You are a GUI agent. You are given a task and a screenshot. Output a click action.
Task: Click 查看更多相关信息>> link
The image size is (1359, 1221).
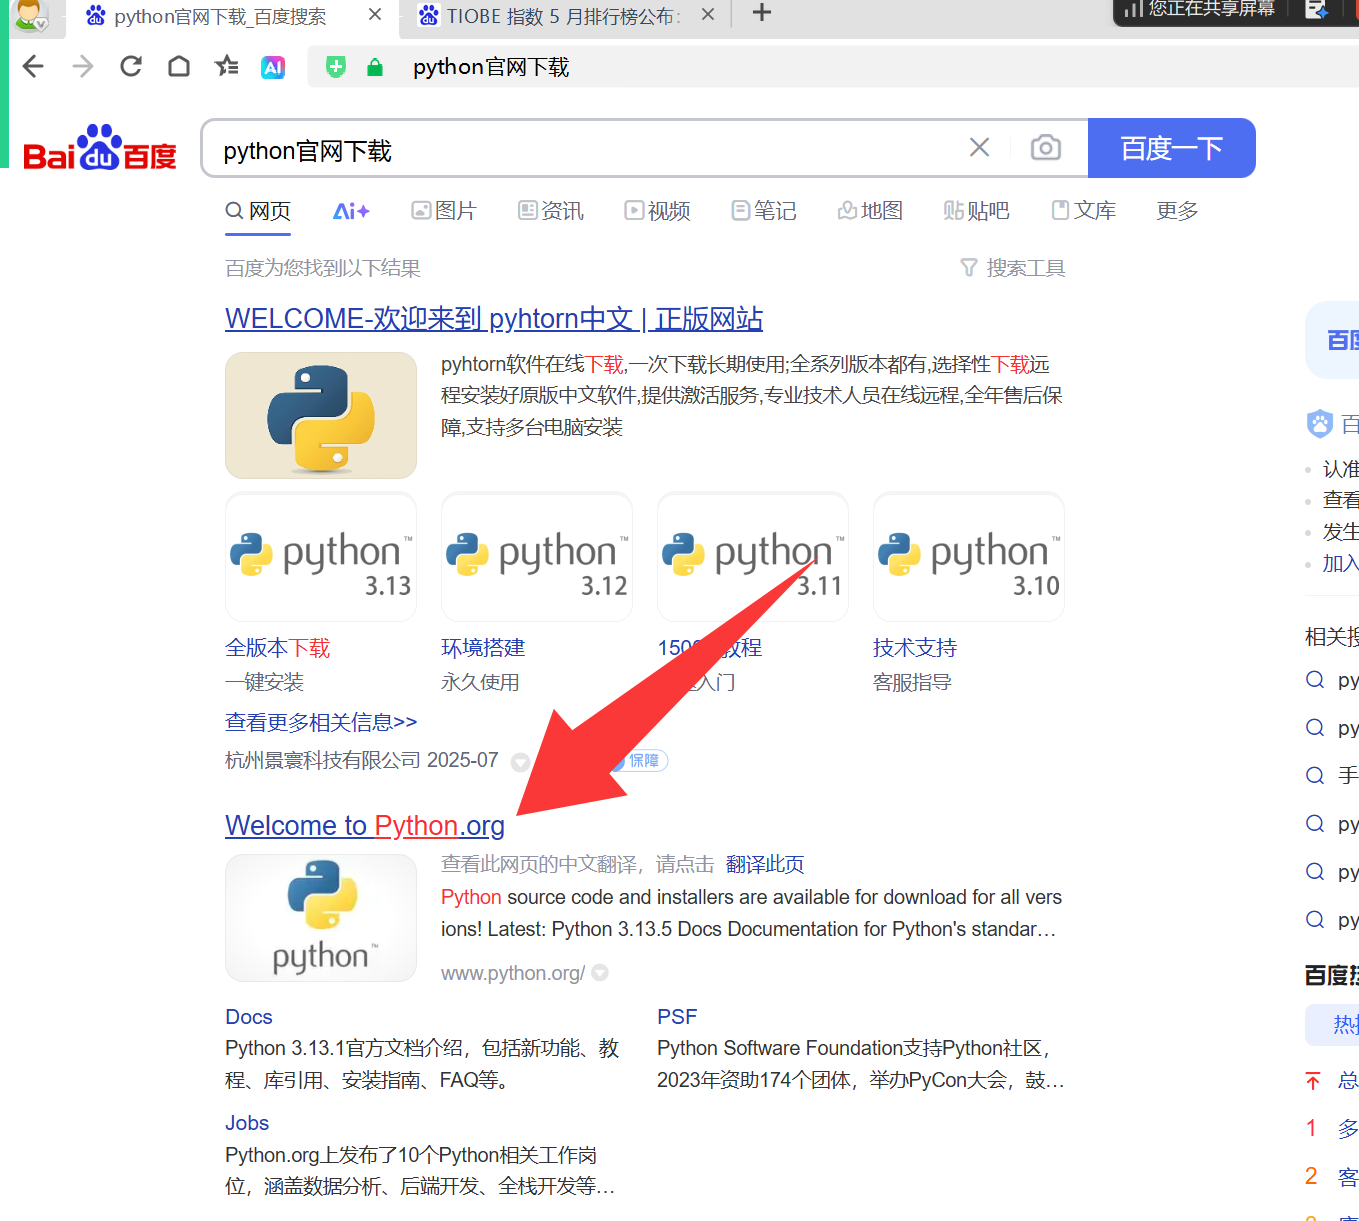(321, 722)
